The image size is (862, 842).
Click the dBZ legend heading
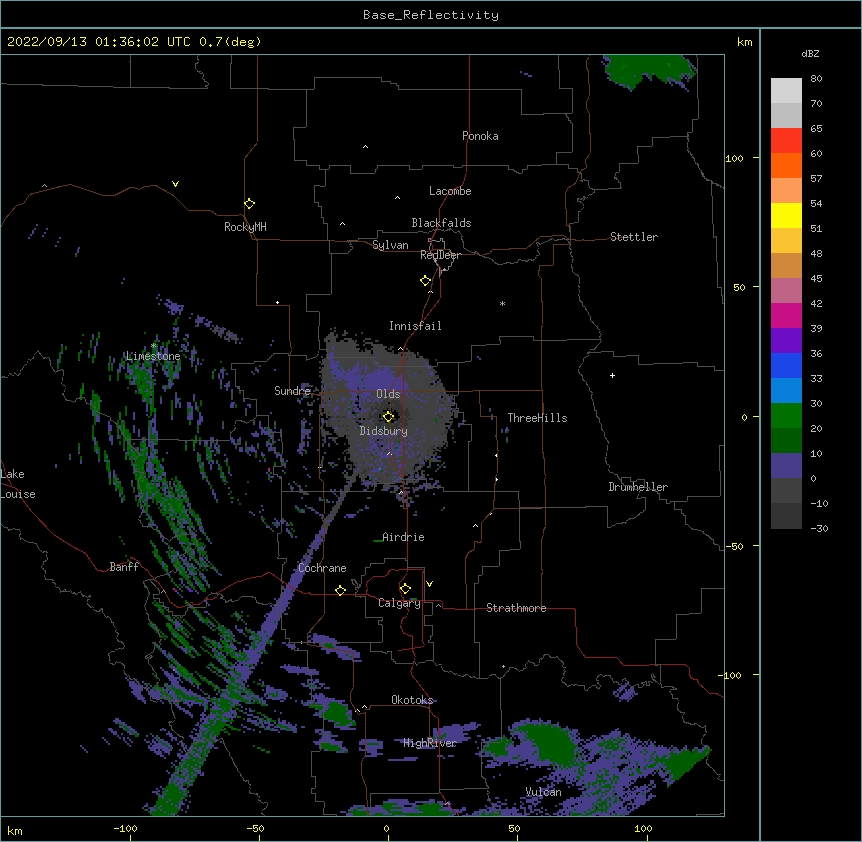[810, 53]
